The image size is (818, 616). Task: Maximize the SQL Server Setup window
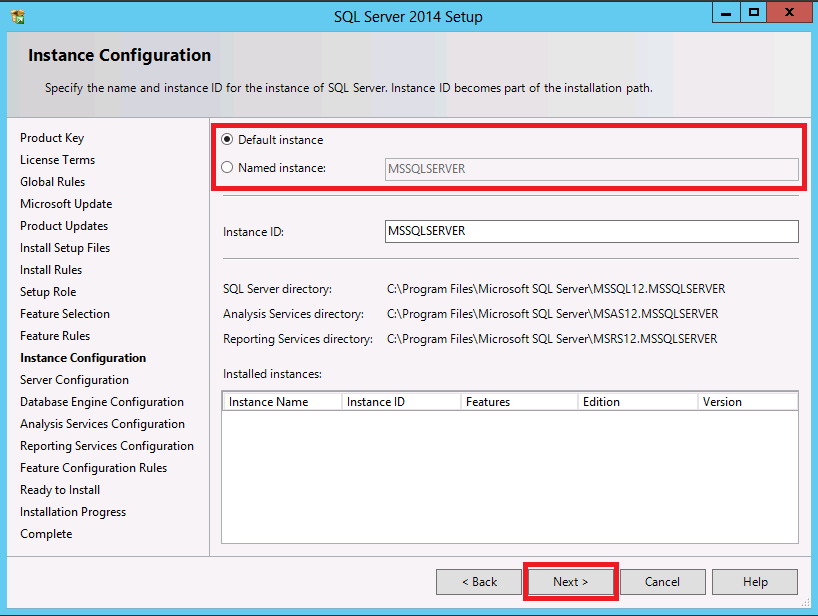point(754,12)
